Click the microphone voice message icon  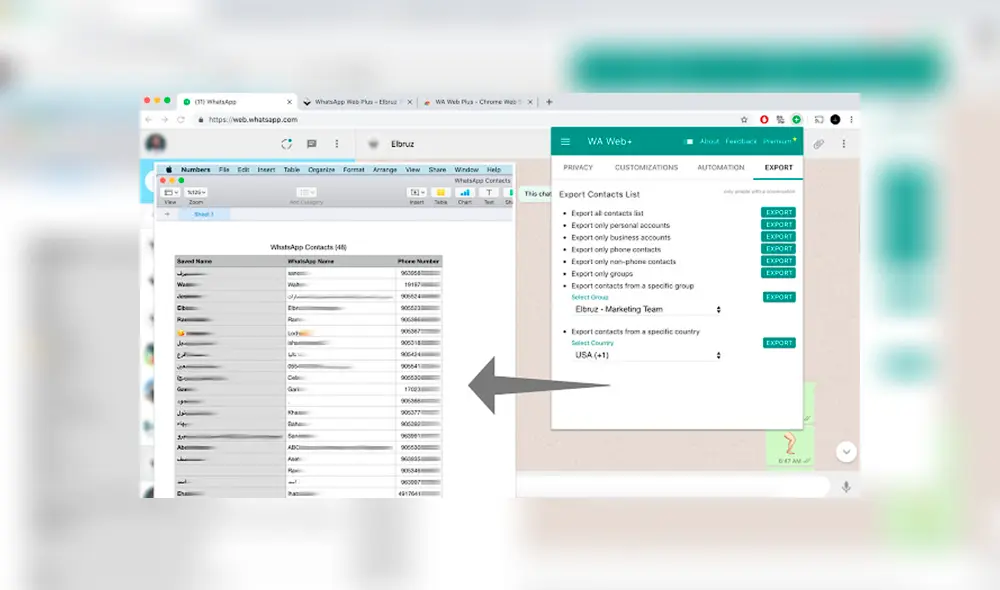click(x=846, y=487)
